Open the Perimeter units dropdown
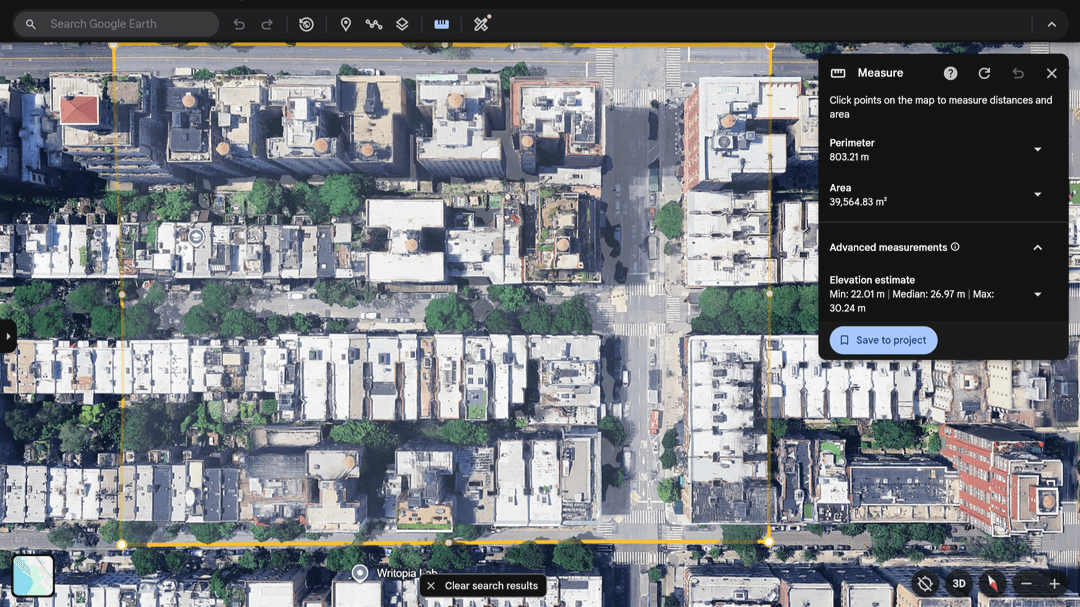 tap(1037, 150)
